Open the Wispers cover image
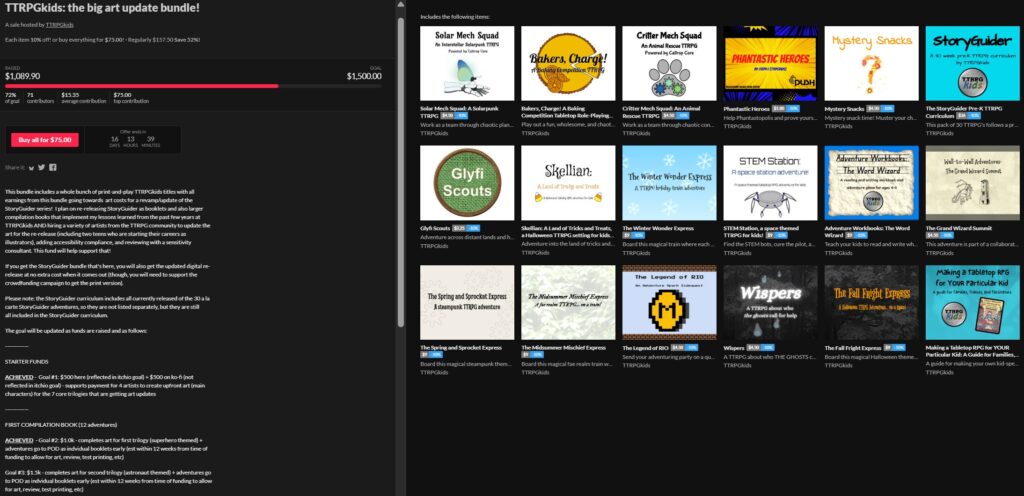The image size is (1024, 496). (x=771, y=302)
